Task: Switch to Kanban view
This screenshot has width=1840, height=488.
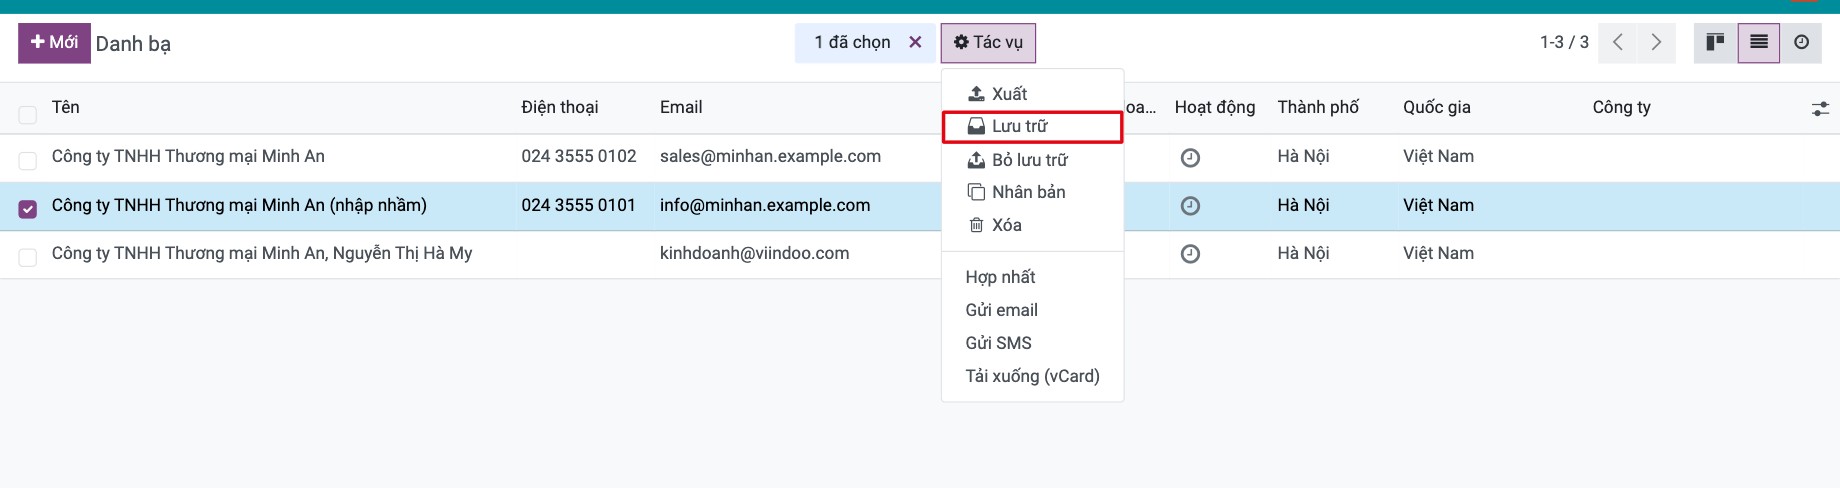Action: (x=1715, y=43)
